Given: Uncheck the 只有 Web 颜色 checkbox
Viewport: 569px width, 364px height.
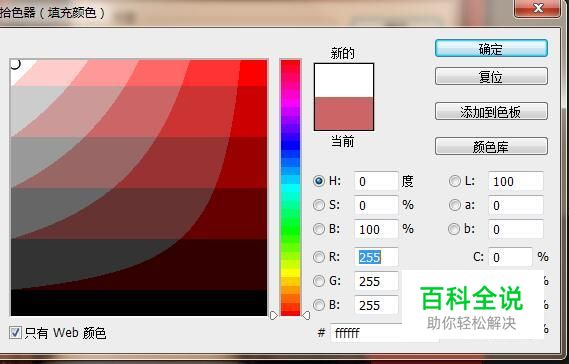Looking at the screenshot, I should tap(15, 332).
